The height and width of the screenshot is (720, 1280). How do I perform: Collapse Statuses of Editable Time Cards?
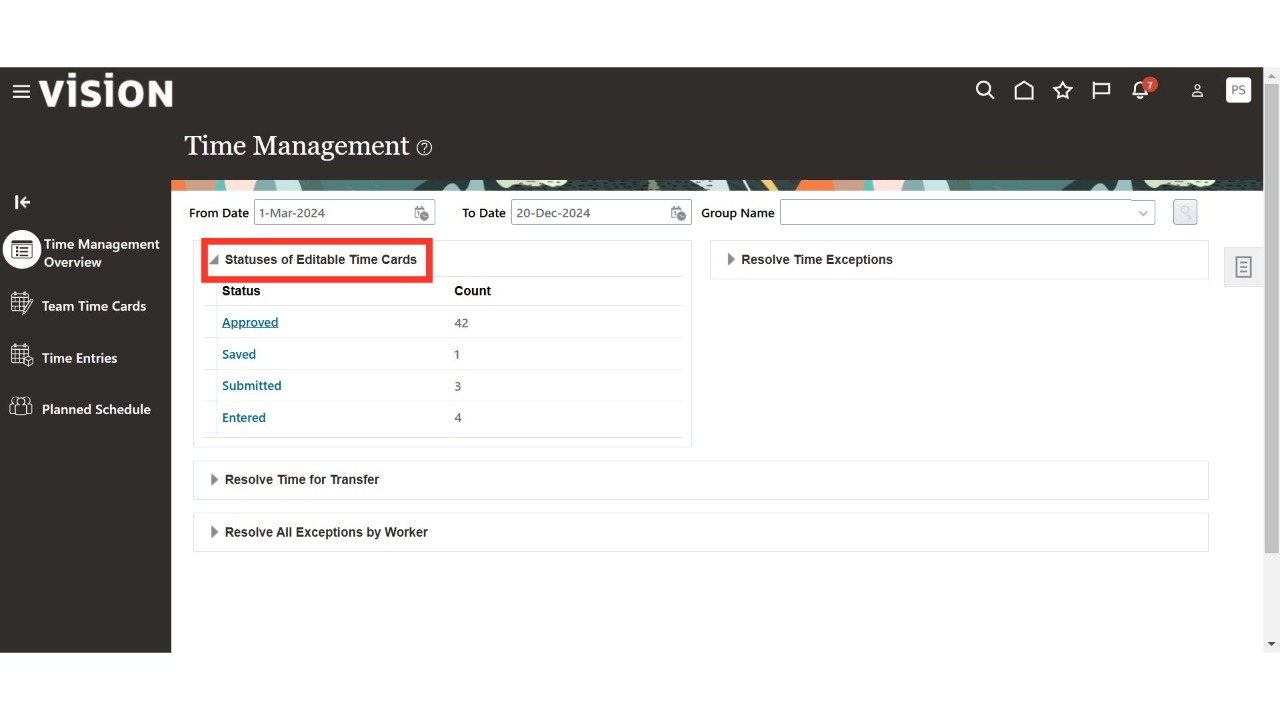214,260
